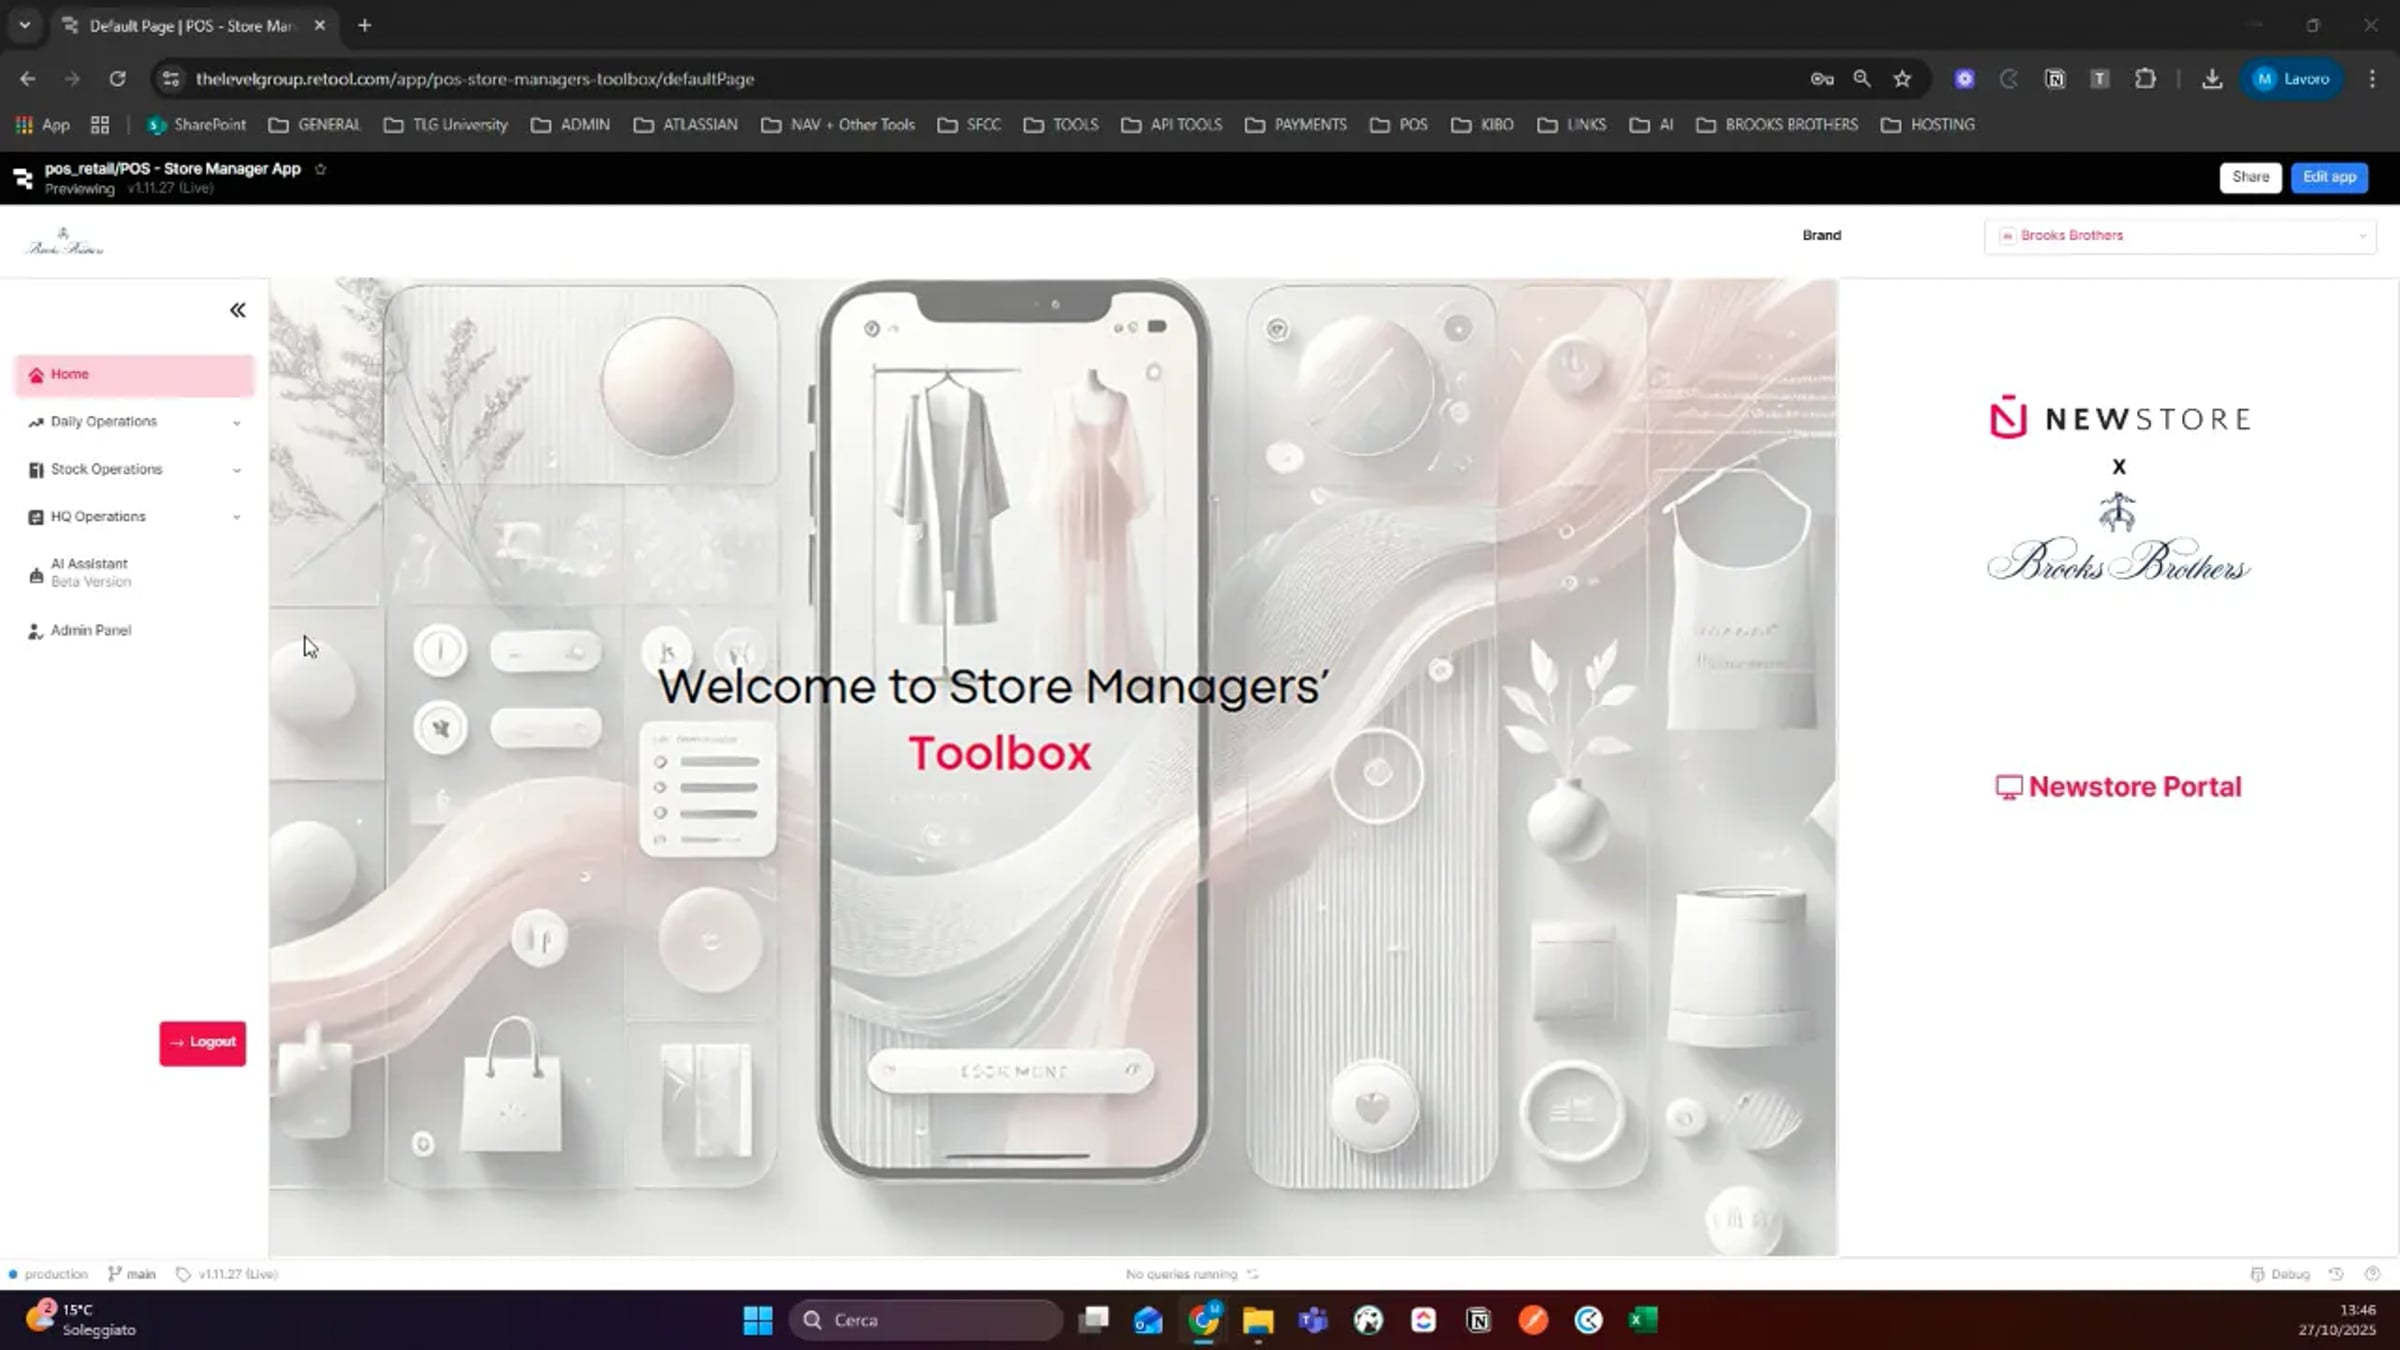Open the POS bookmark folder
Image resolution: width=2400 pixels, height=1350 pixels.
(1398, 125)
